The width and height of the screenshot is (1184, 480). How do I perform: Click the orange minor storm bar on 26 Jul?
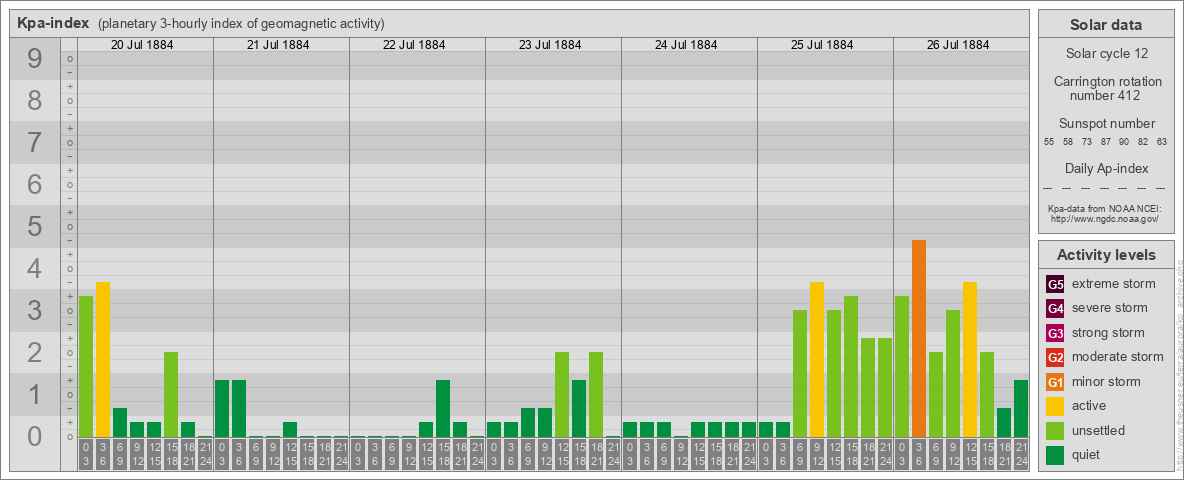pos(918,339)
